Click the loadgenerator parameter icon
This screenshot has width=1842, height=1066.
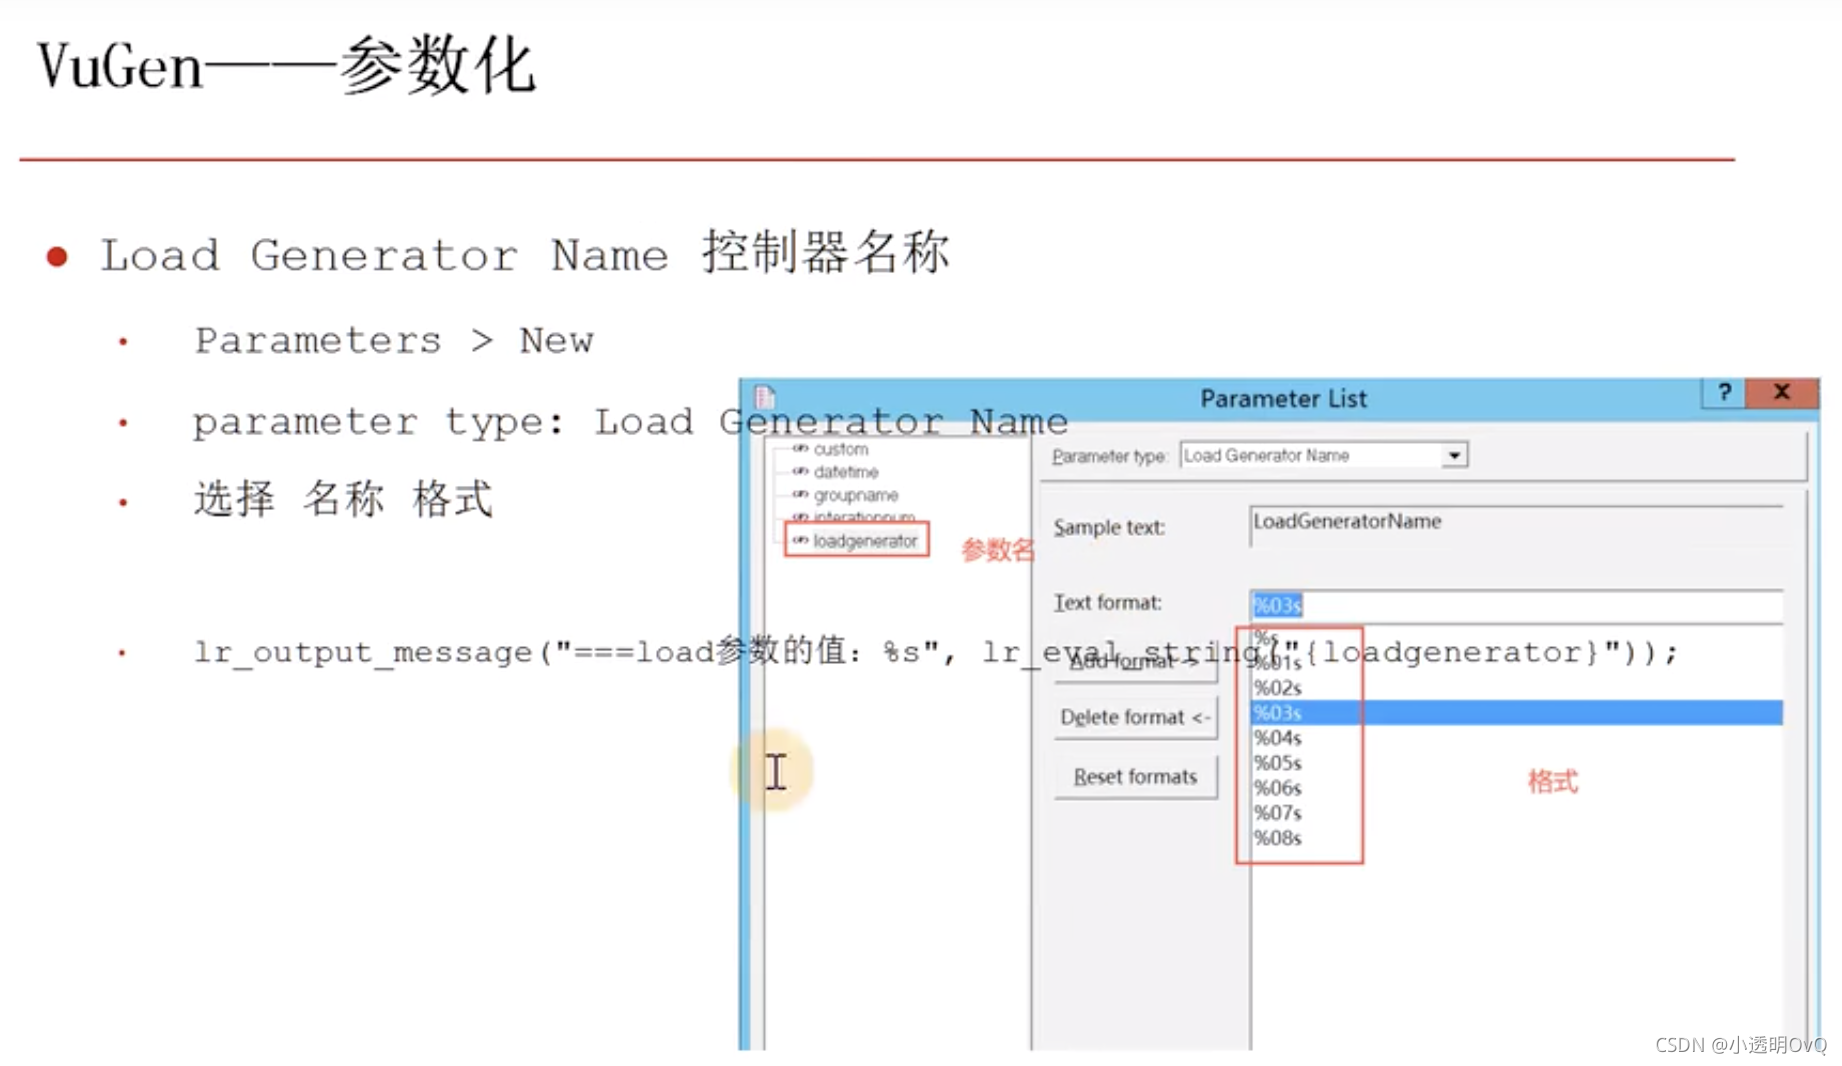coord(800,540)
